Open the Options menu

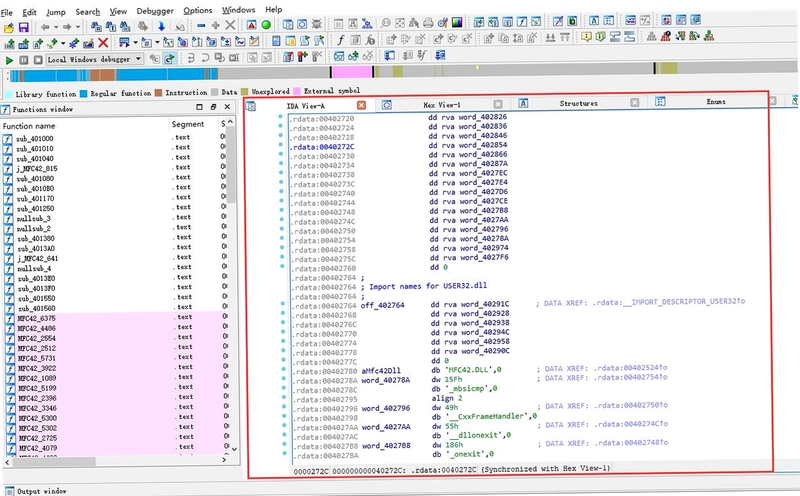point(197,10)
